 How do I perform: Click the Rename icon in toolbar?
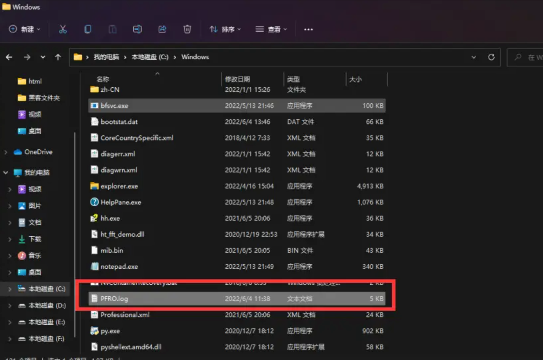pyautogui.click(x=137, y=29)
